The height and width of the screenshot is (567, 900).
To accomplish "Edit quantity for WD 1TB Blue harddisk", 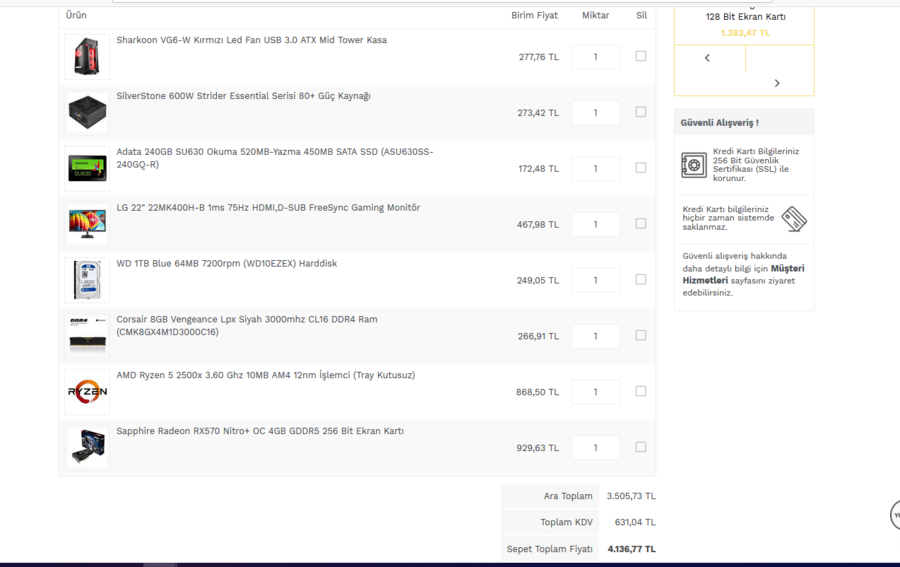I will pyautogui.click(x=595, y=280).
